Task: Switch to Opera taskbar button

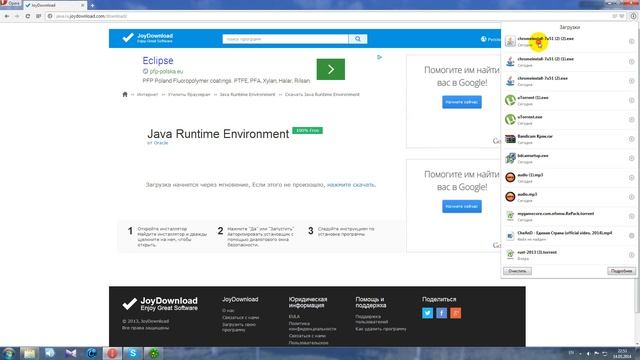Action: [x=112, y=353]
